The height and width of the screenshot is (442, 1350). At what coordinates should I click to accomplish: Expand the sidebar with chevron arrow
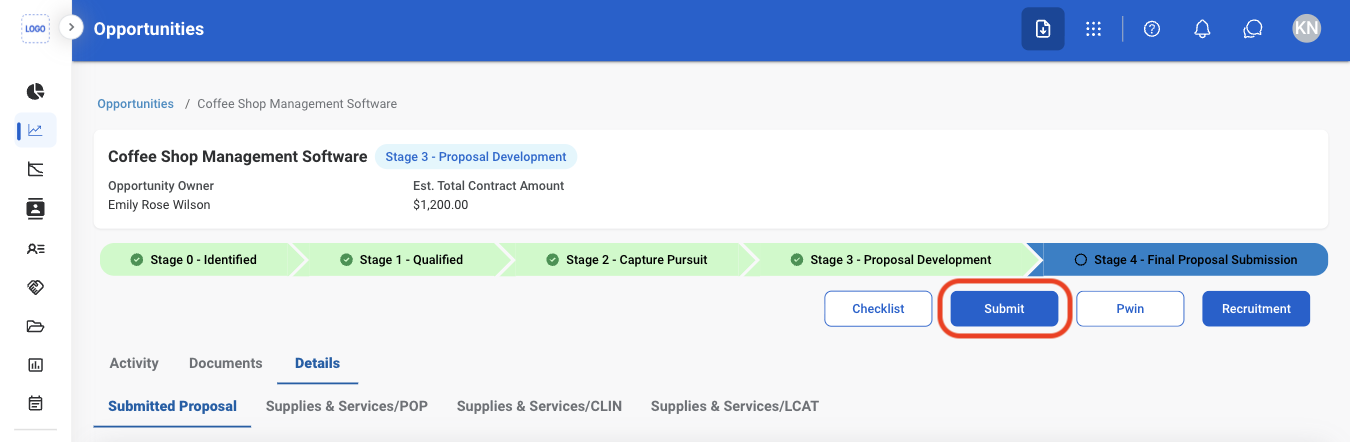[71, 27]
